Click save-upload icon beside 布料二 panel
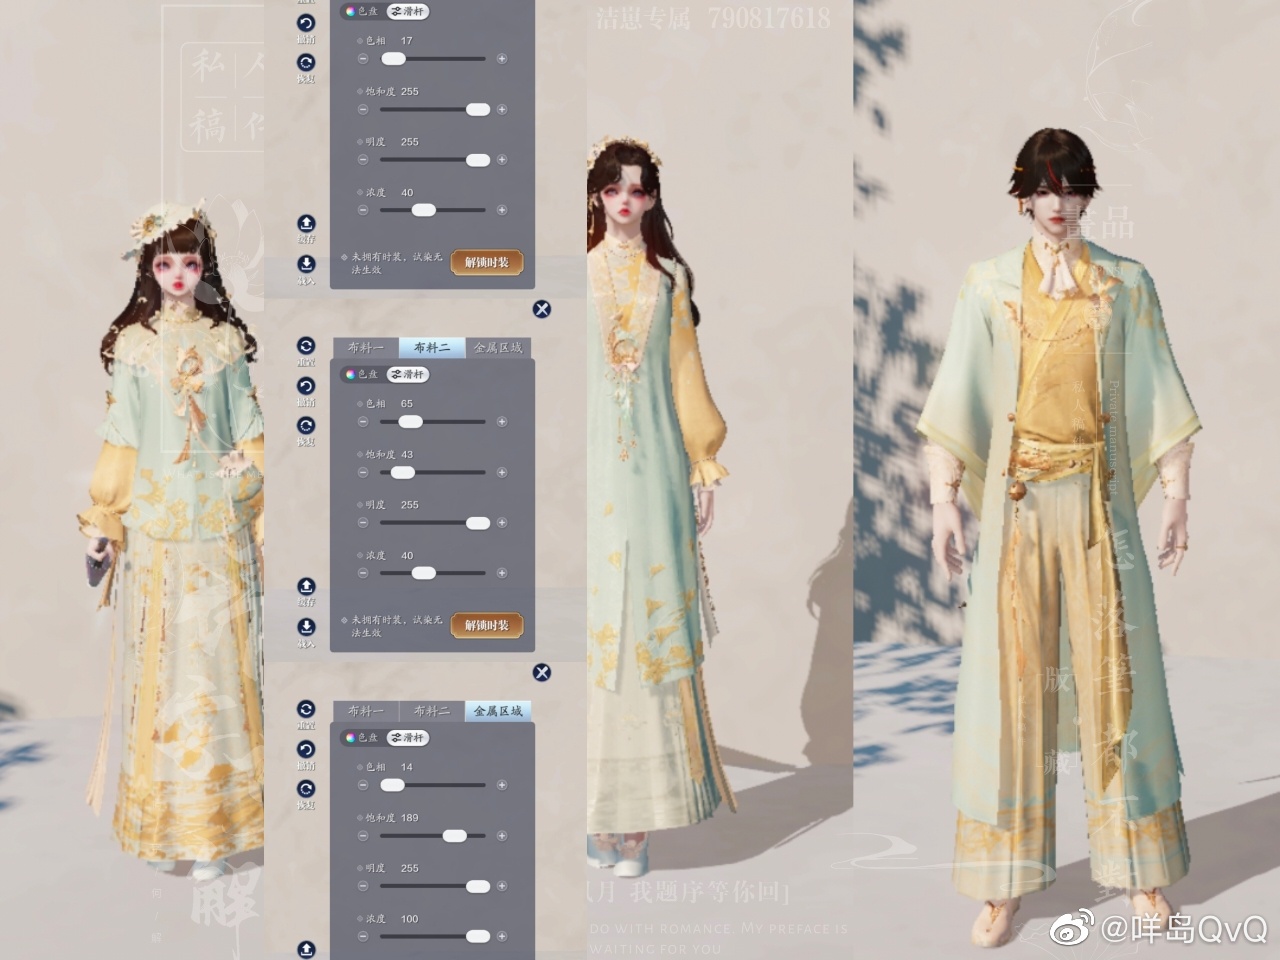1280x960 pixels. pos(306,586)
